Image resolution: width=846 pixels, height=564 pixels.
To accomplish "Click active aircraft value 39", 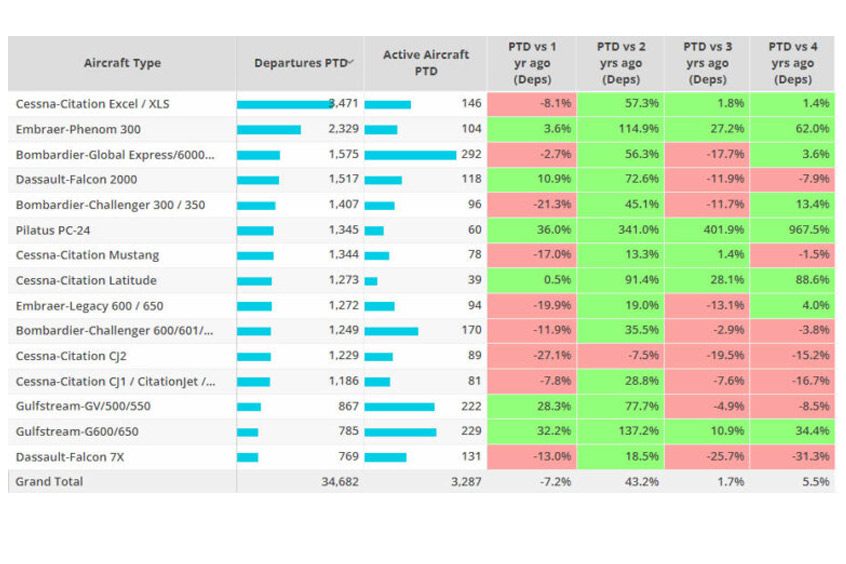I will (x=474, y=280).
